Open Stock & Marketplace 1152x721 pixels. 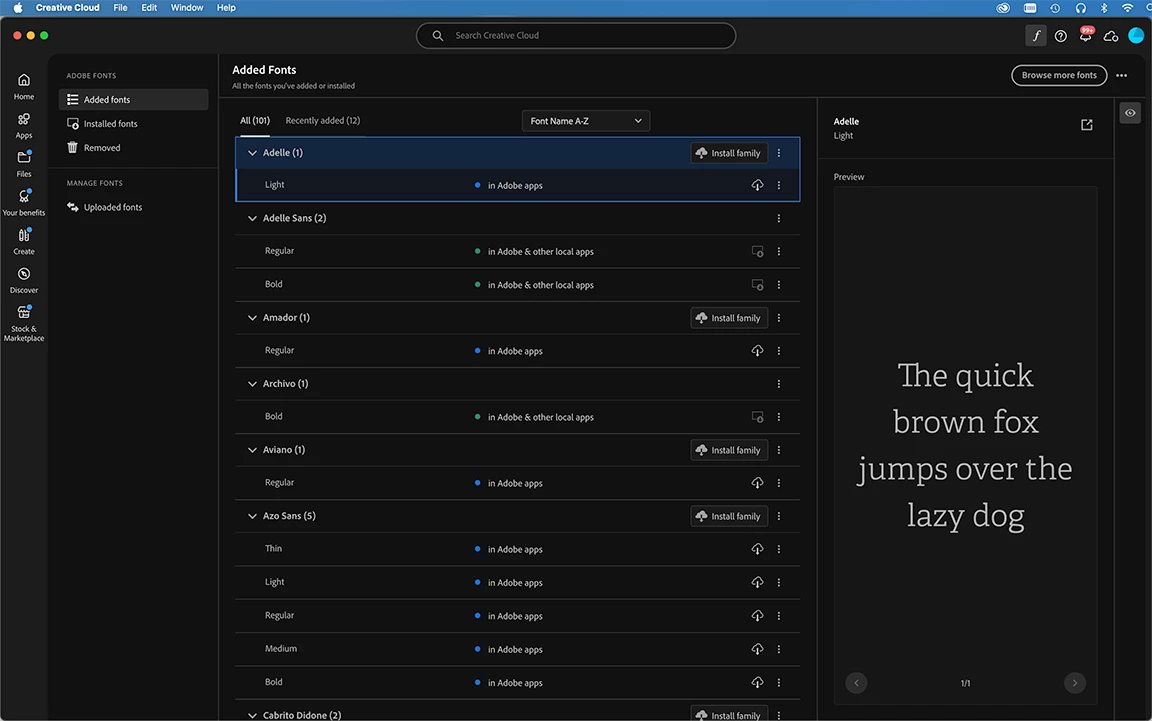(x=24, y=323)
